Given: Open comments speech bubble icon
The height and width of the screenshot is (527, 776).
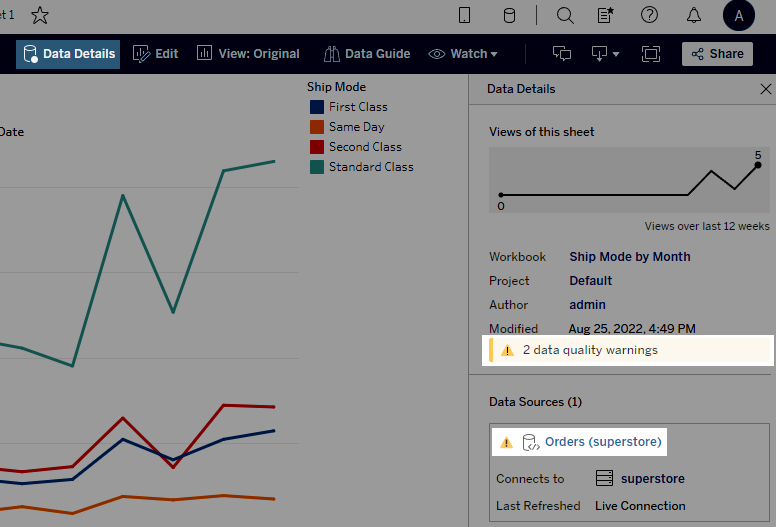Looking at the screenshot, I should coord(562,54).
